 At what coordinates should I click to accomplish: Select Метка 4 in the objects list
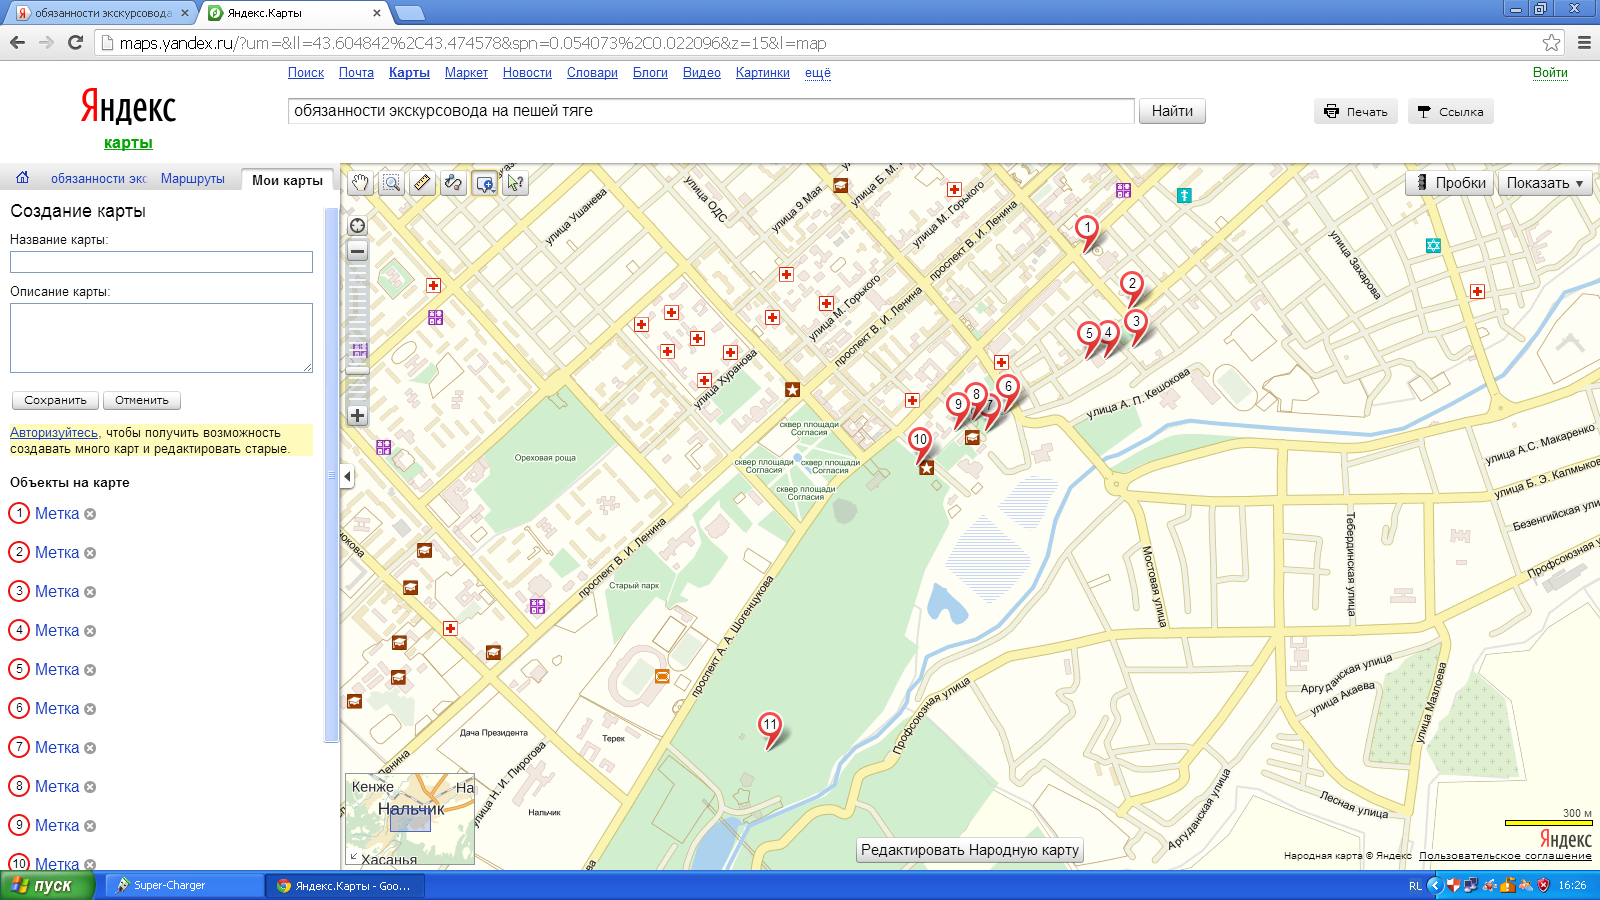(57, 630)
